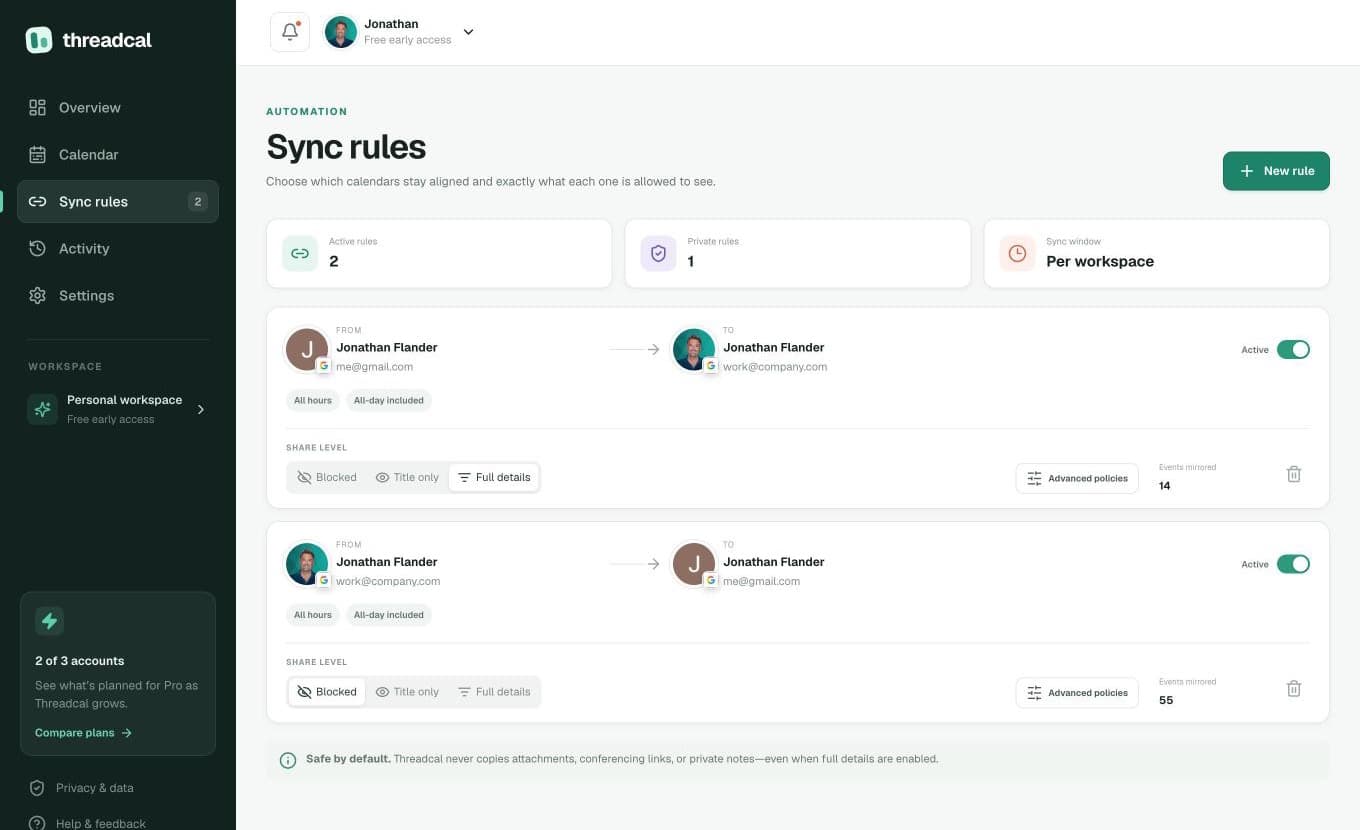This screenshot has height=830, width=1360.
Task: Click All hours tag in second rule
Action: click(x=313, y=615)
